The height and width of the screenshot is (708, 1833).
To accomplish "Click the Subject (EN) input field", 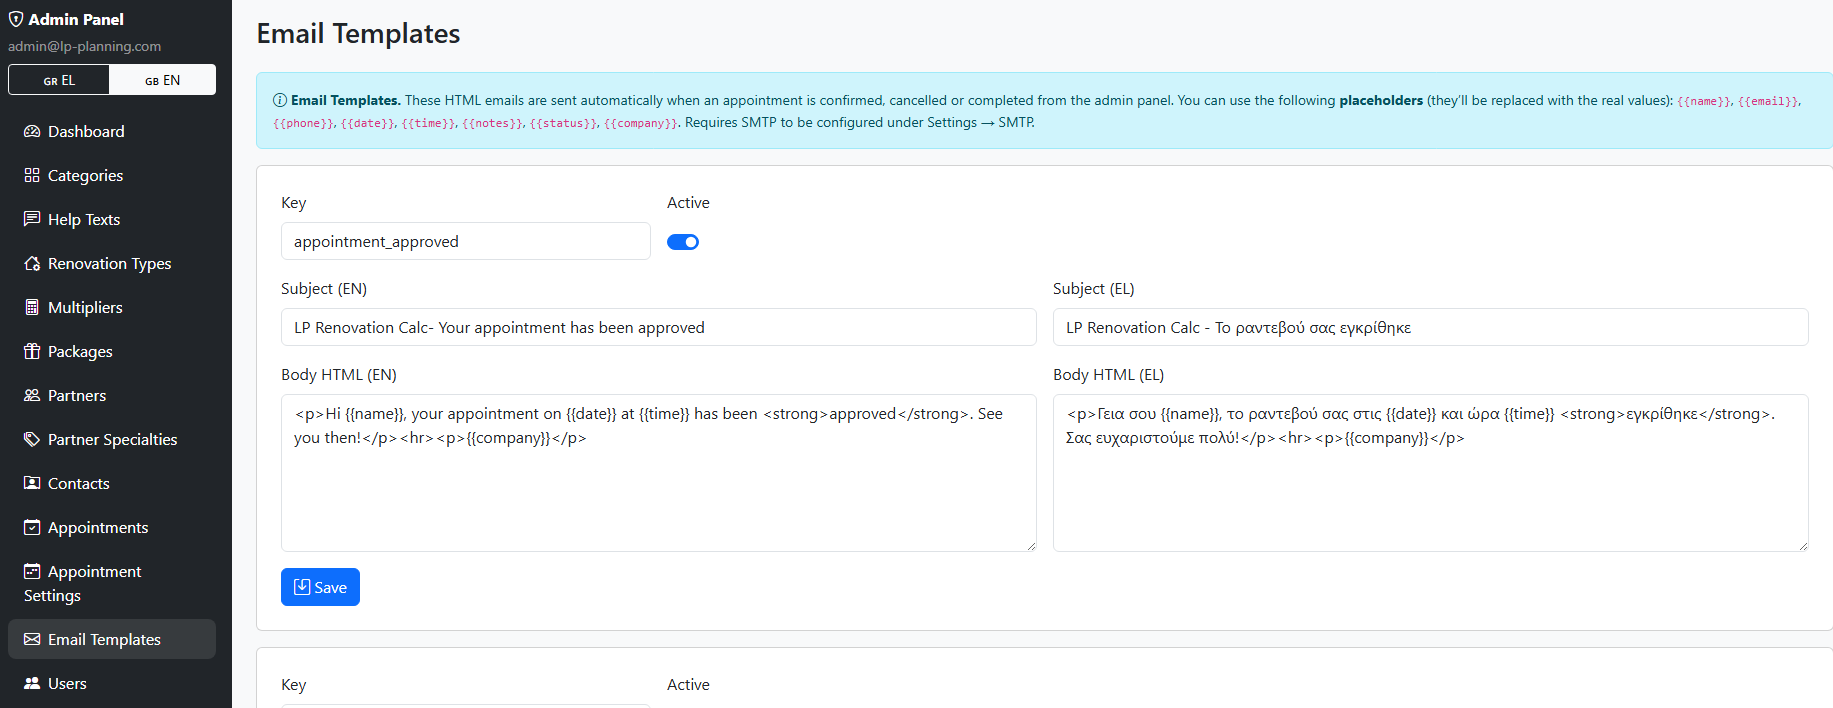I will (659, 327).
